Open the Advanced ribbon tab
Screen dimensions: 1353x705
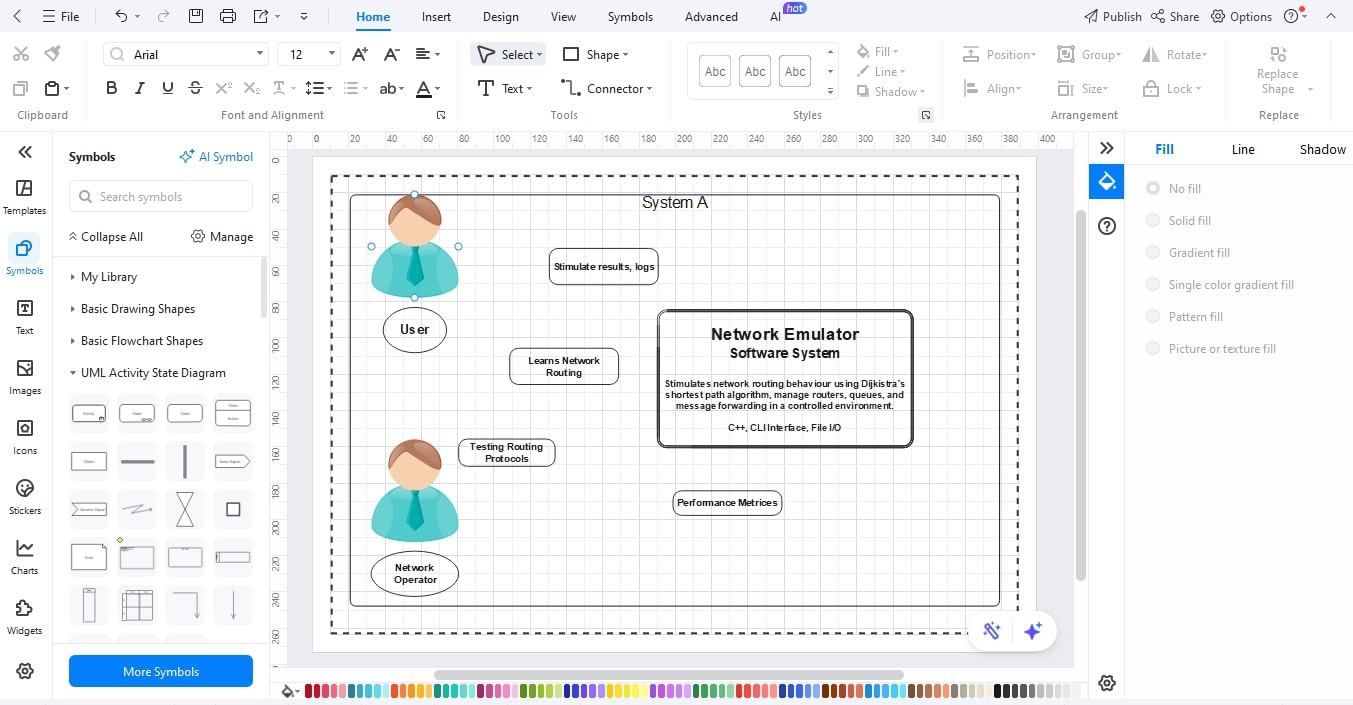711,16
